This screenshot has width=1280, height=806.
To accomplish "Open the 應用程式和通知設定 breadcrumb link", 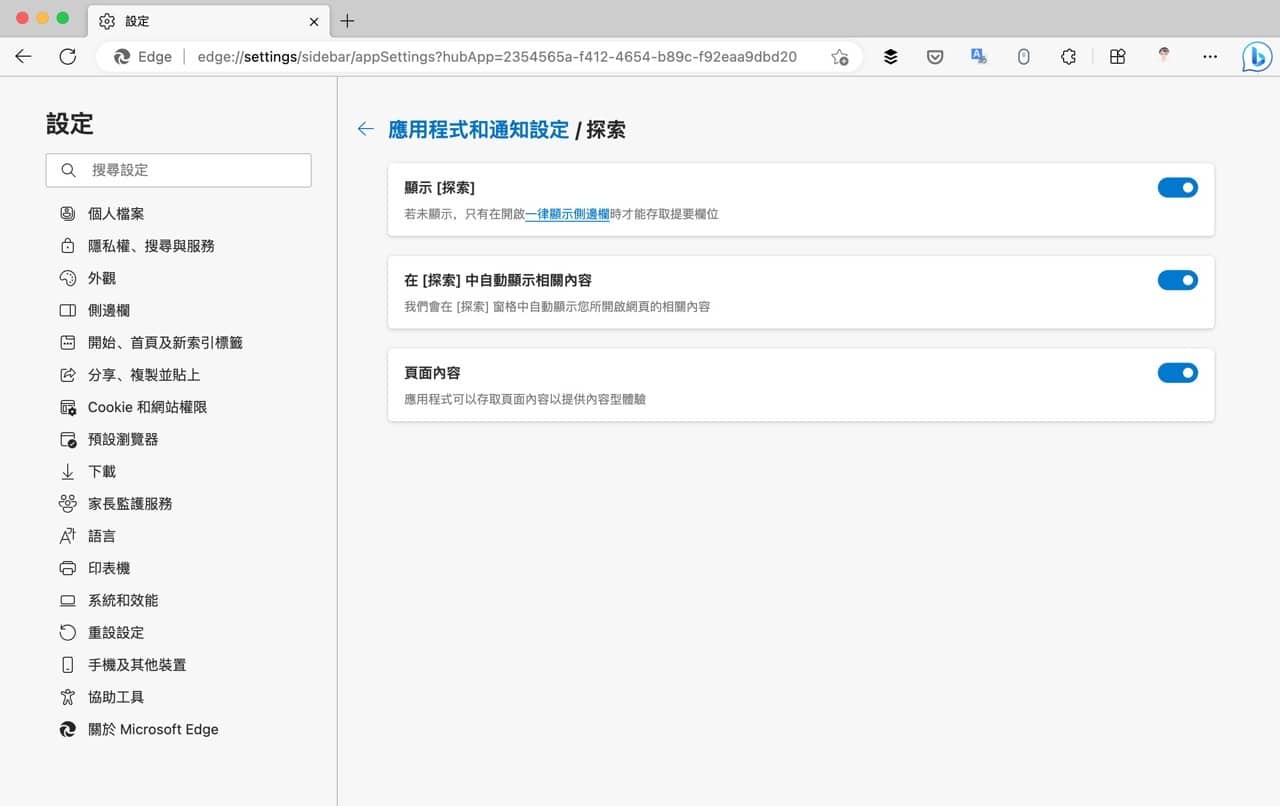I will tap(478, 129).
